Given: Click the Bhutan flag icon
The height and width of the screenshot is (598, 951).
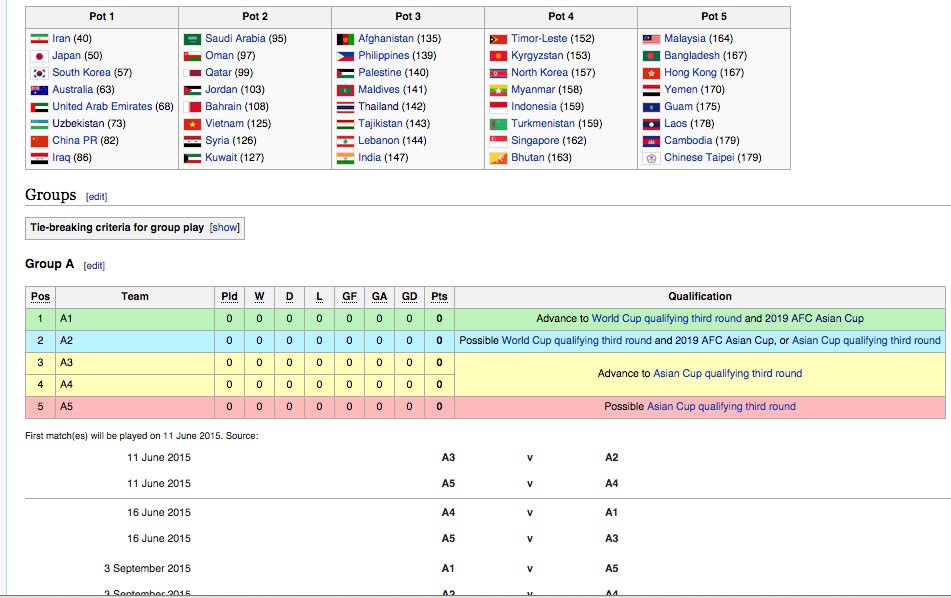Looking at the screenshot, I should click(x=498, y=158).
